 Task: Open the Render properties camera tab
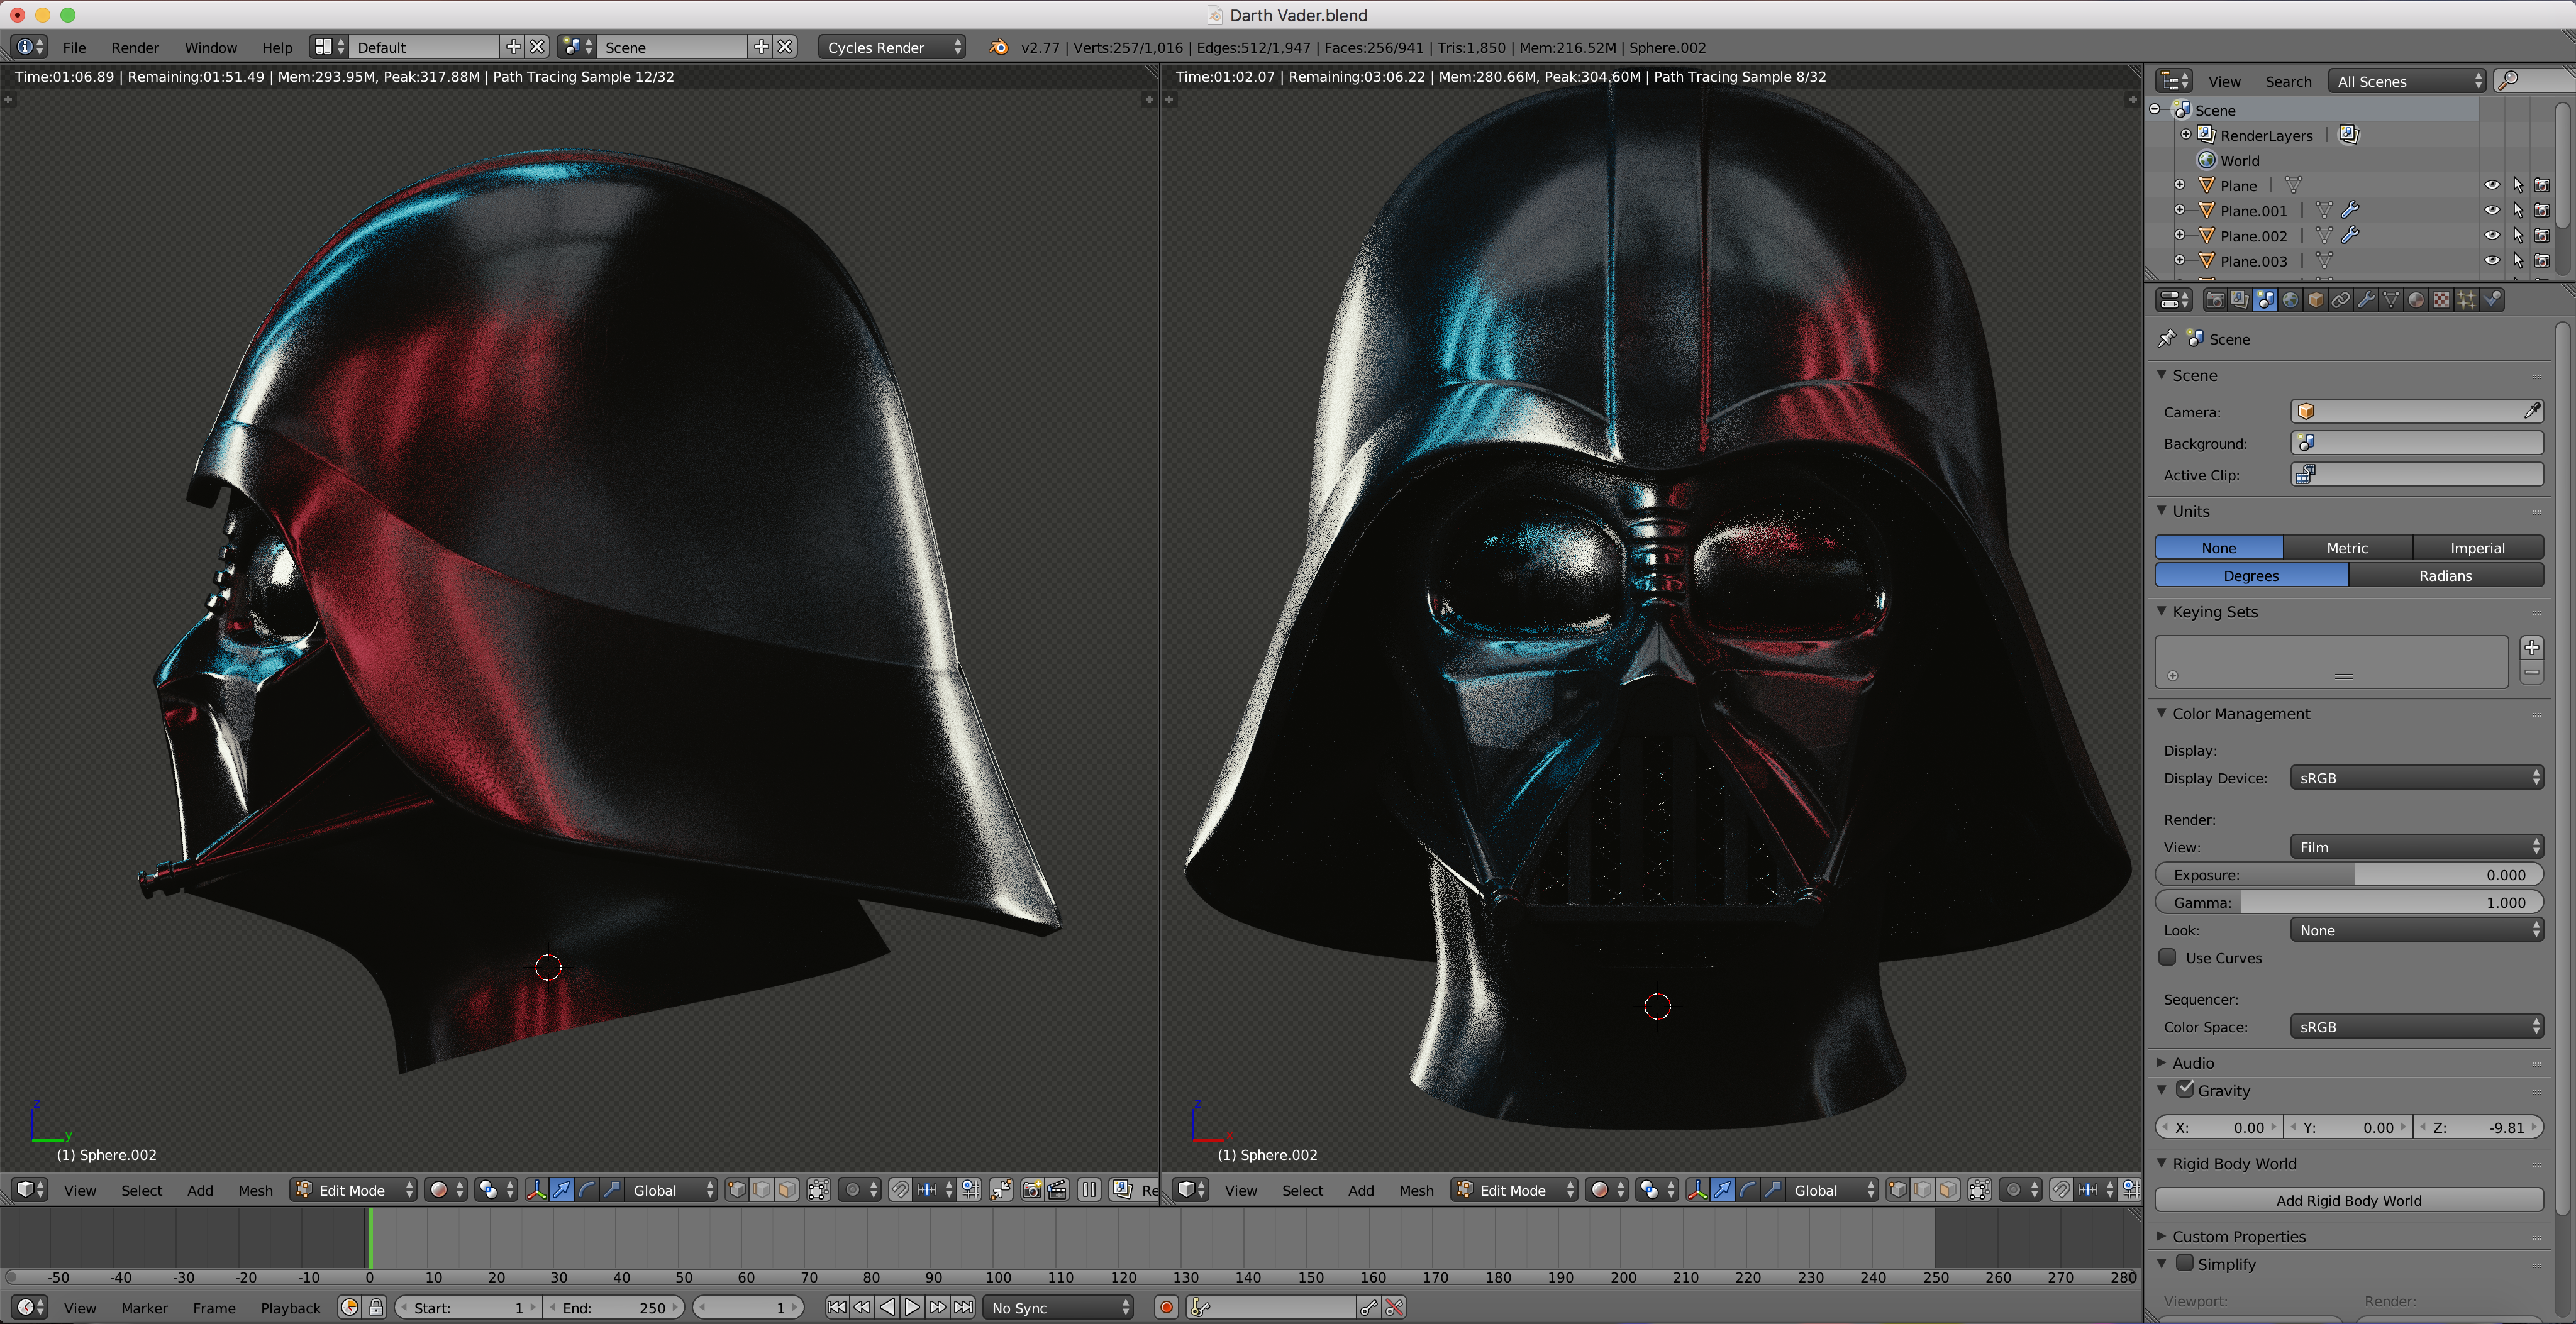[2215, 300]
